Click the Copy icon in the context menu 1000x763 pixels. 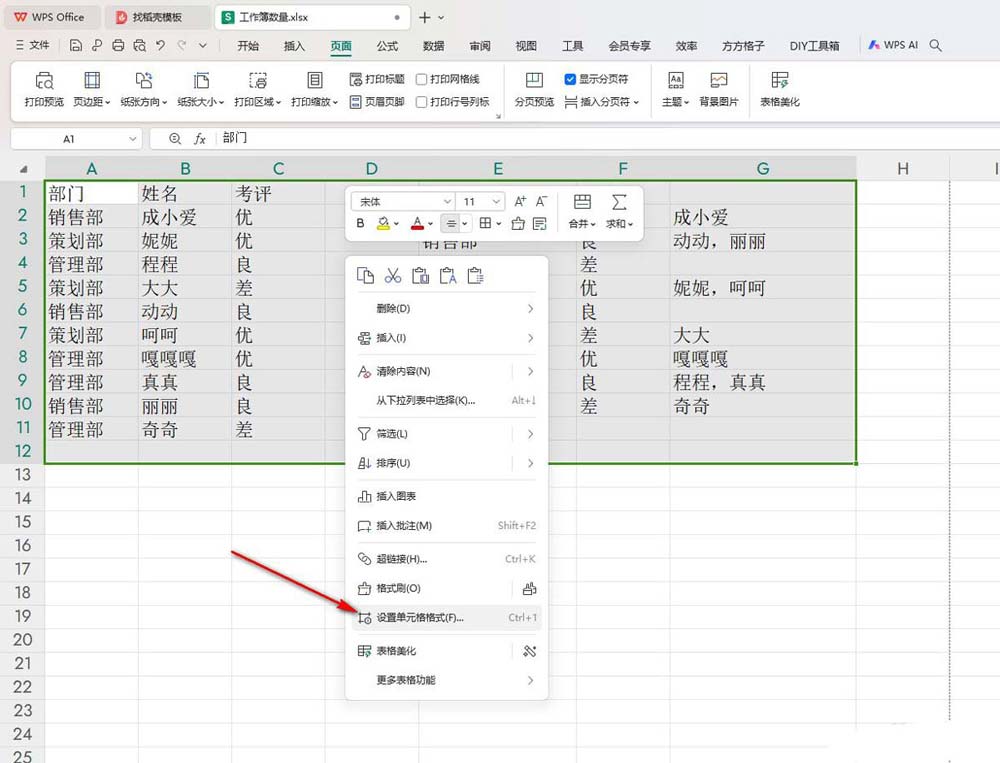click(365, 276)
